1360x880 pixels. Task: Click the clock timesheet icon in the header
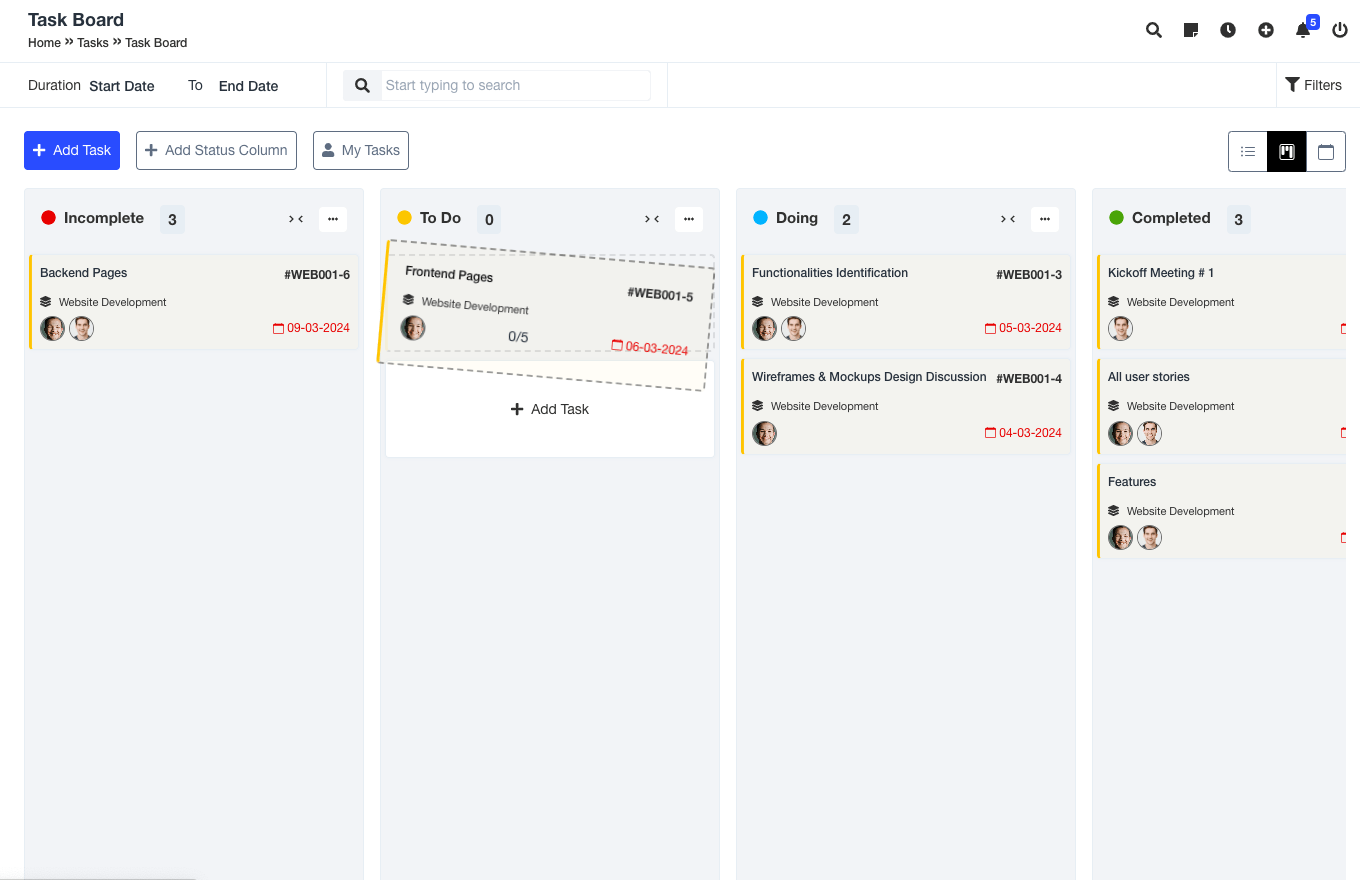point(1228,30)
